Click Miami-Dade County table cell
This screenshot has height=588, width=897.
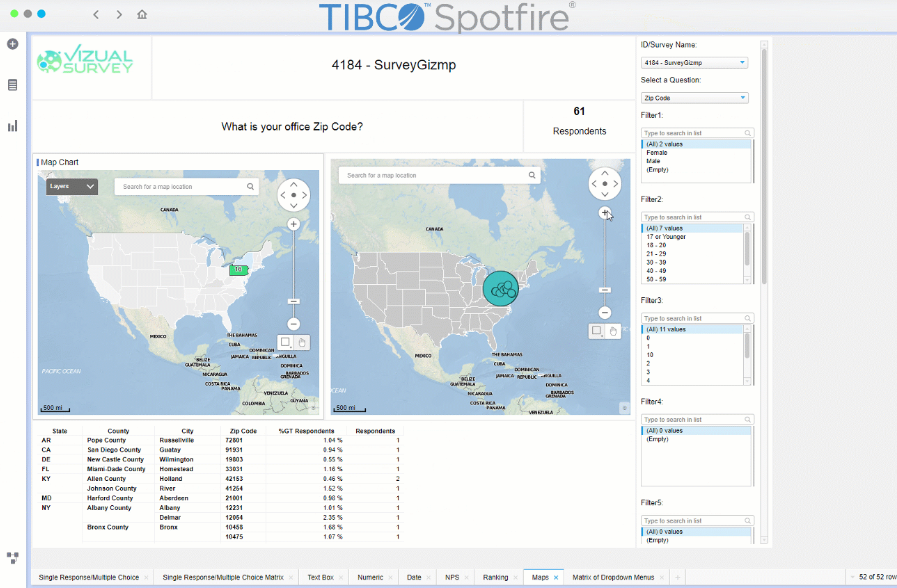pyautogui.click(x=116, y=469)
